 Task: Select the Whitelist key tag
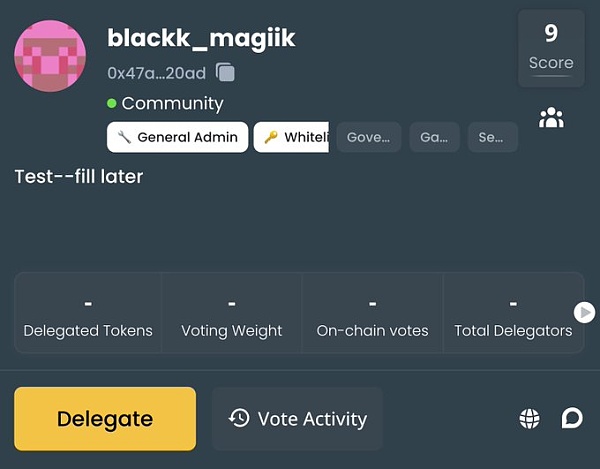[x=292, y=137]
